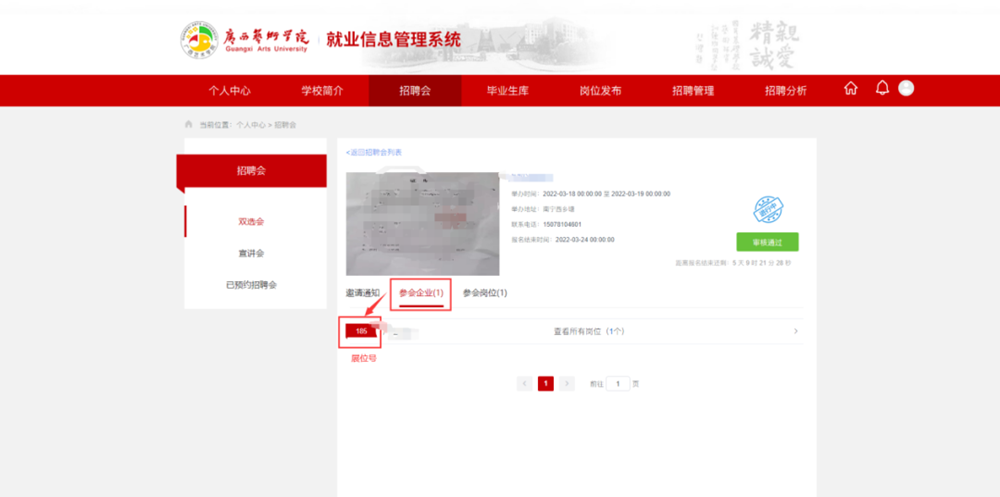The height and width of the screenshot is (497, 1000).
Task: Click Guangxi Arts University logo
Action: [245, 40]
